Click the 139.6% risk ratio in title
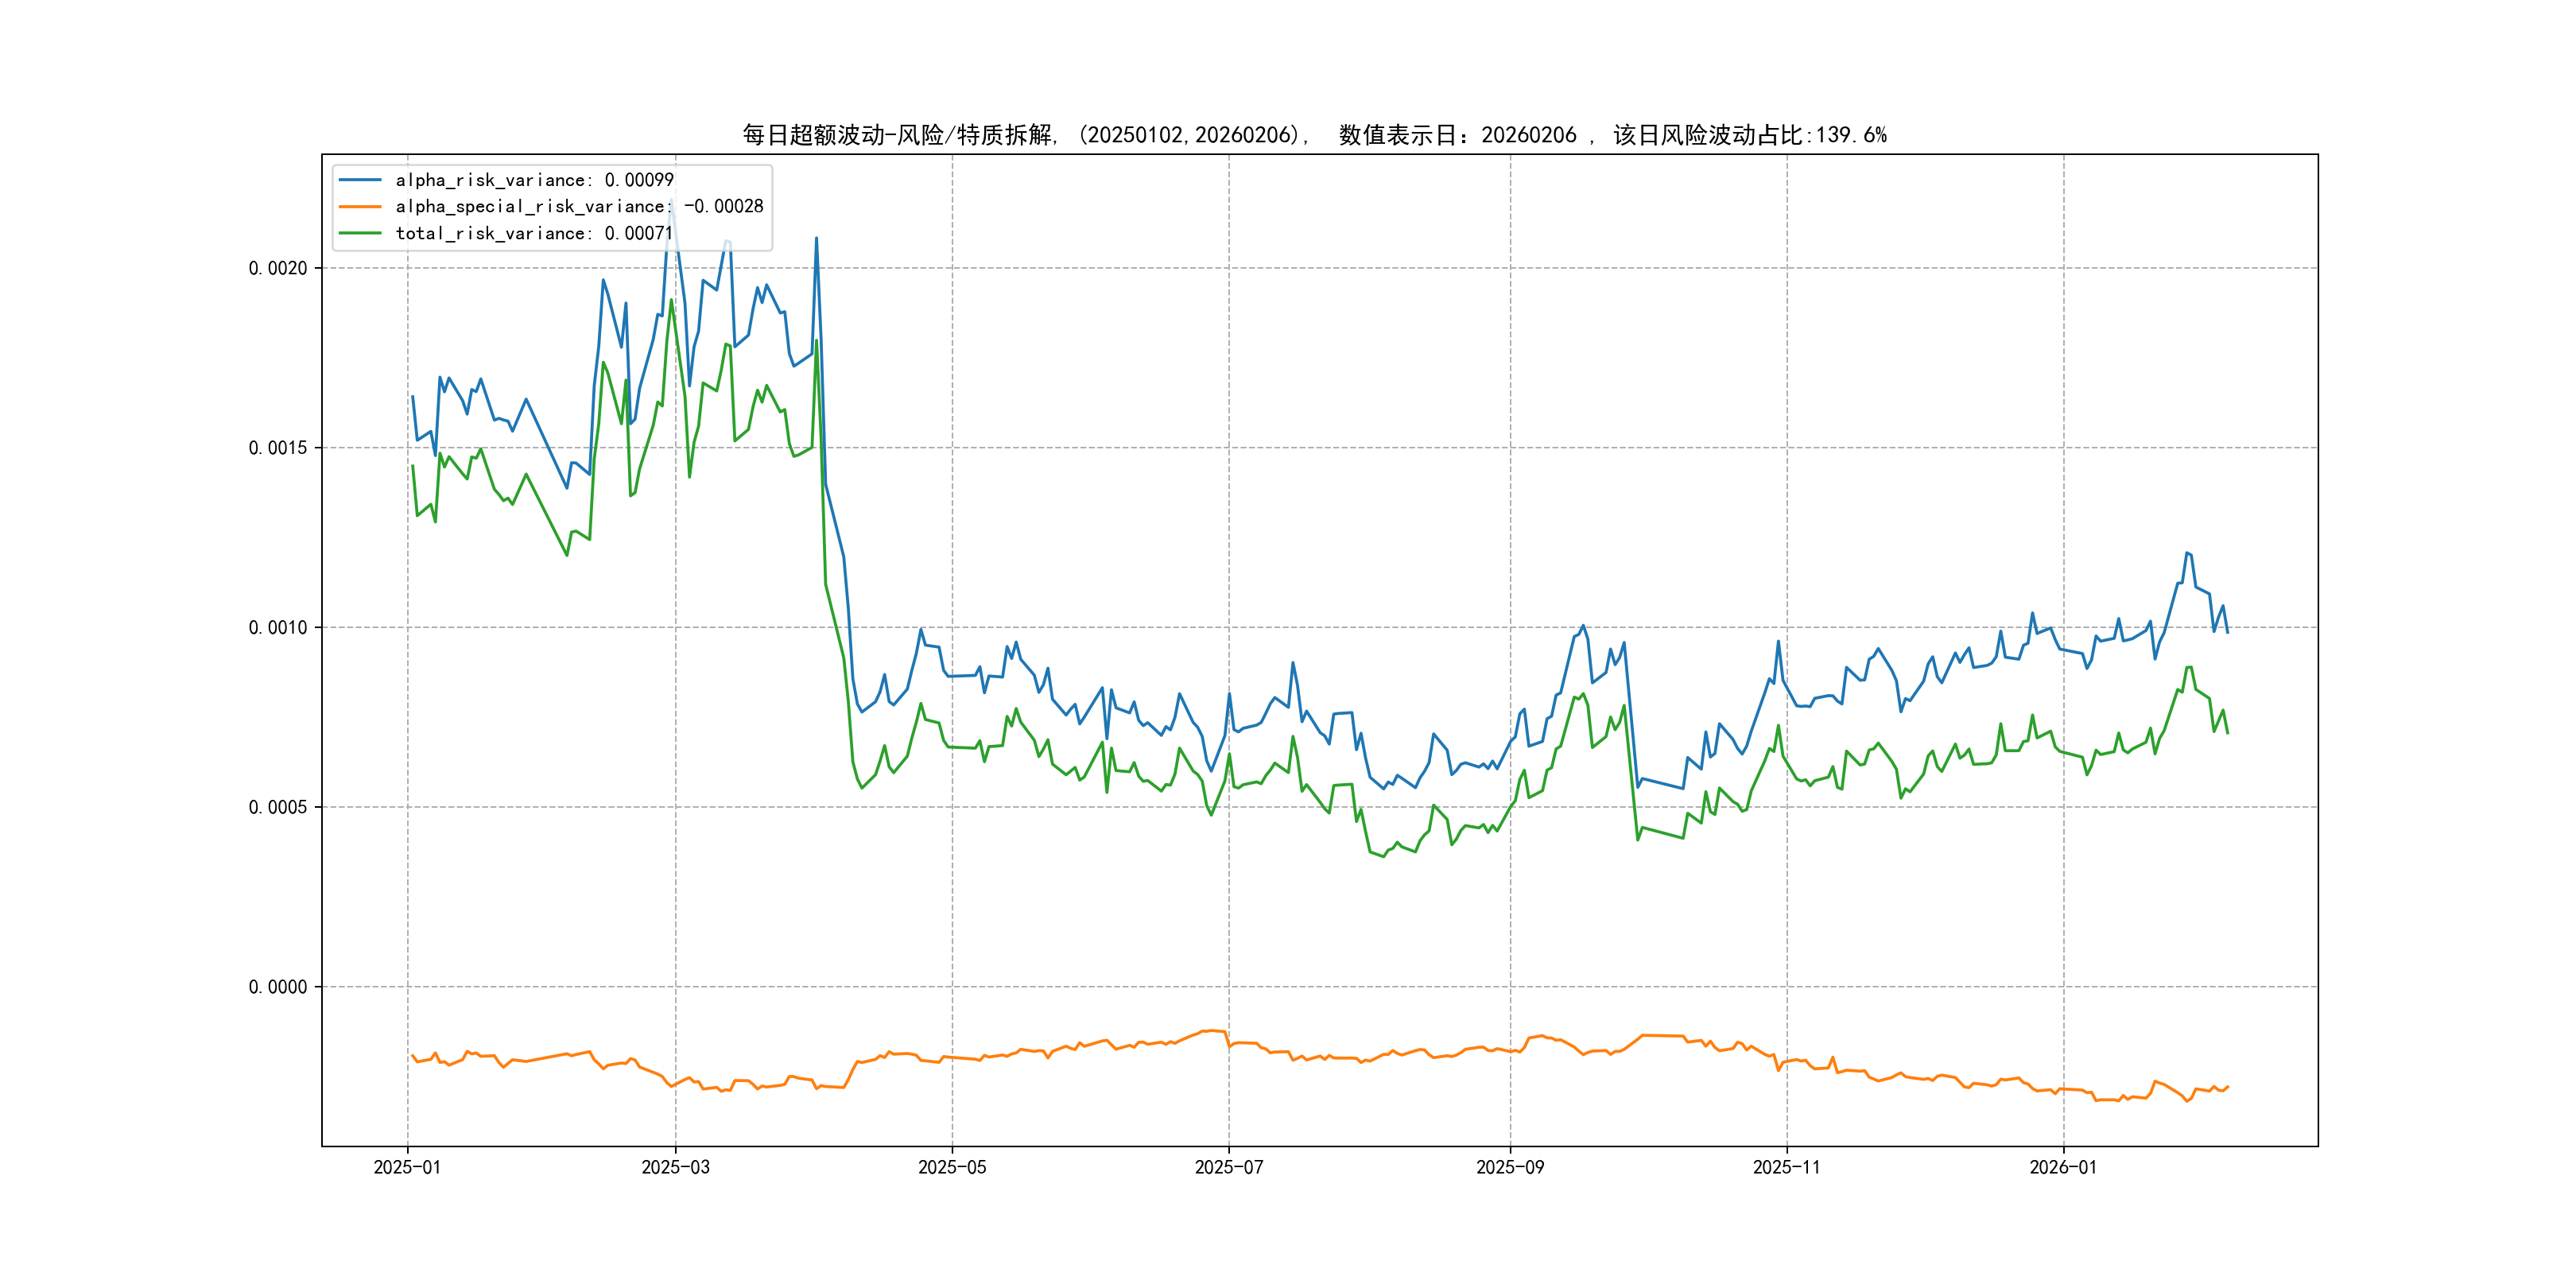This screenshot has width=2576, height=1288. (x=1851, y=135)
